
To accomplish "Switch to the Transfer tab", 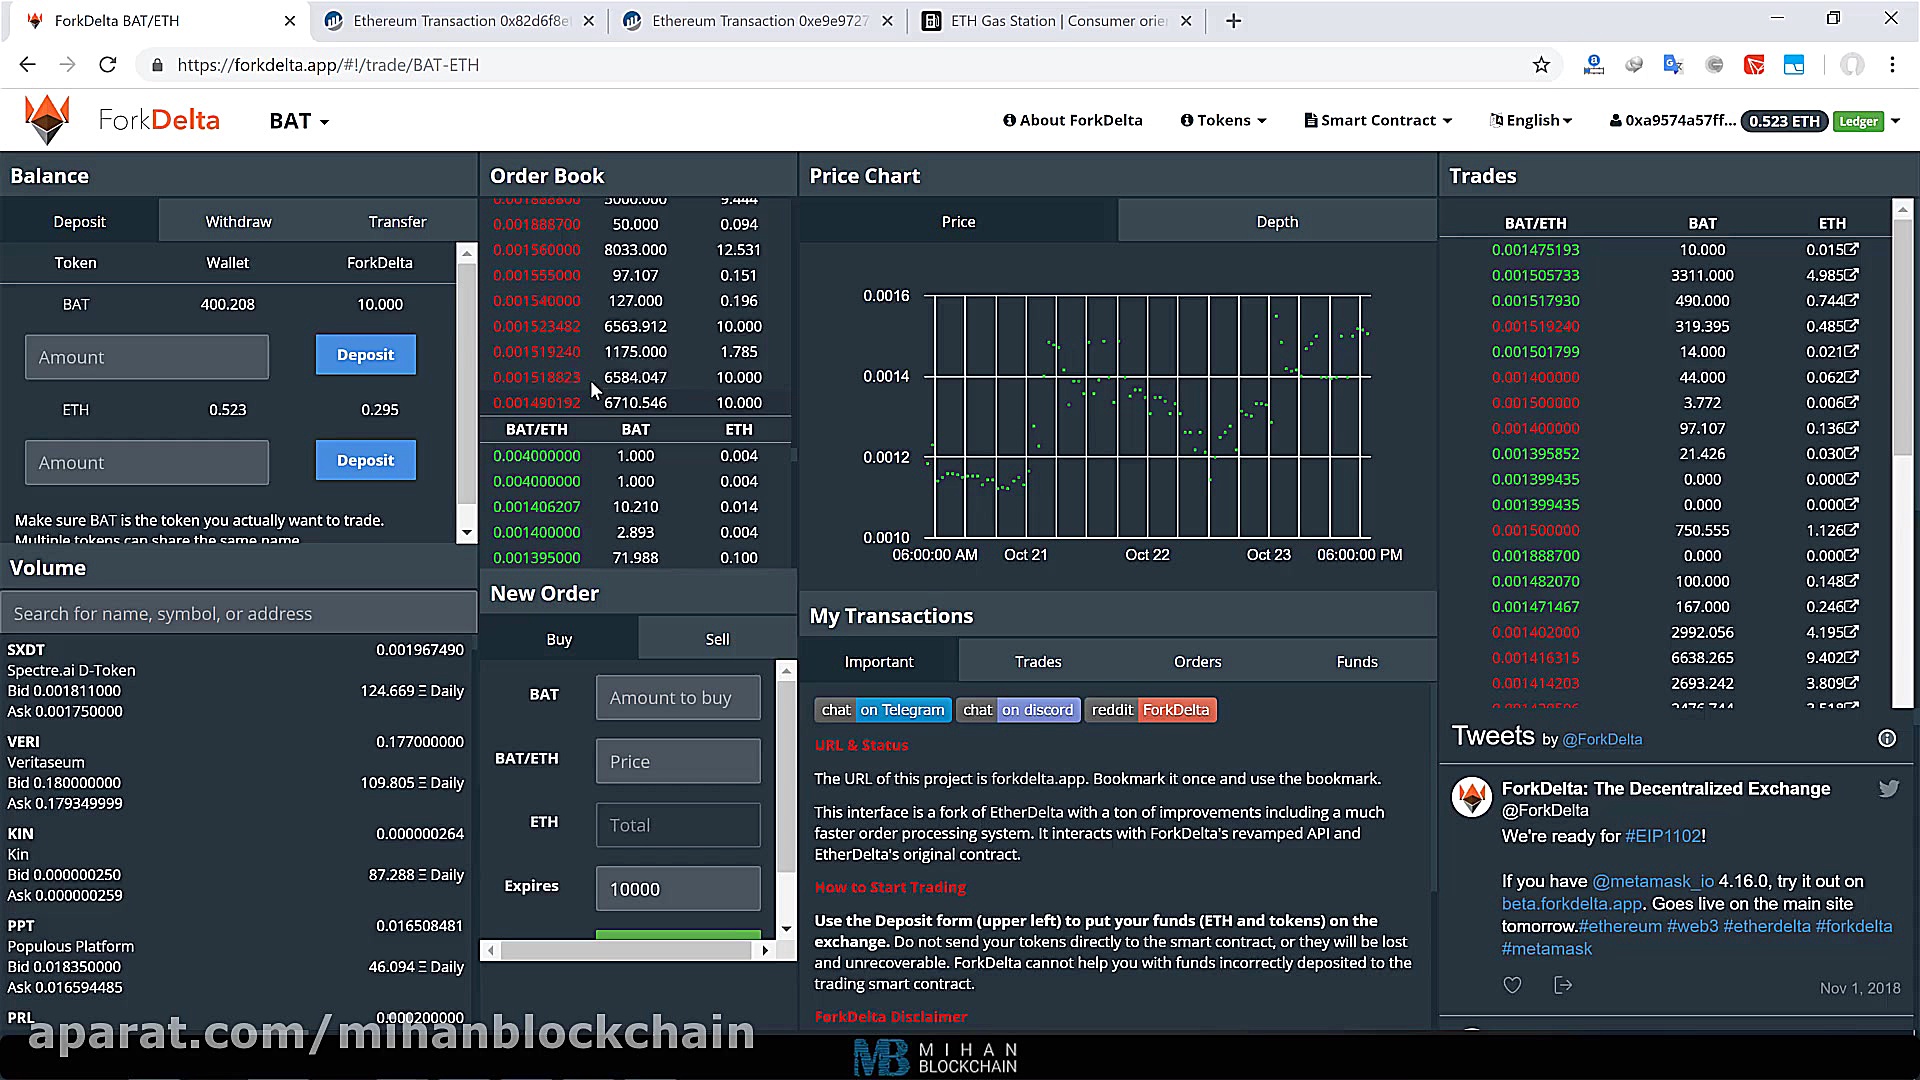I will click(x=397, y=221).
